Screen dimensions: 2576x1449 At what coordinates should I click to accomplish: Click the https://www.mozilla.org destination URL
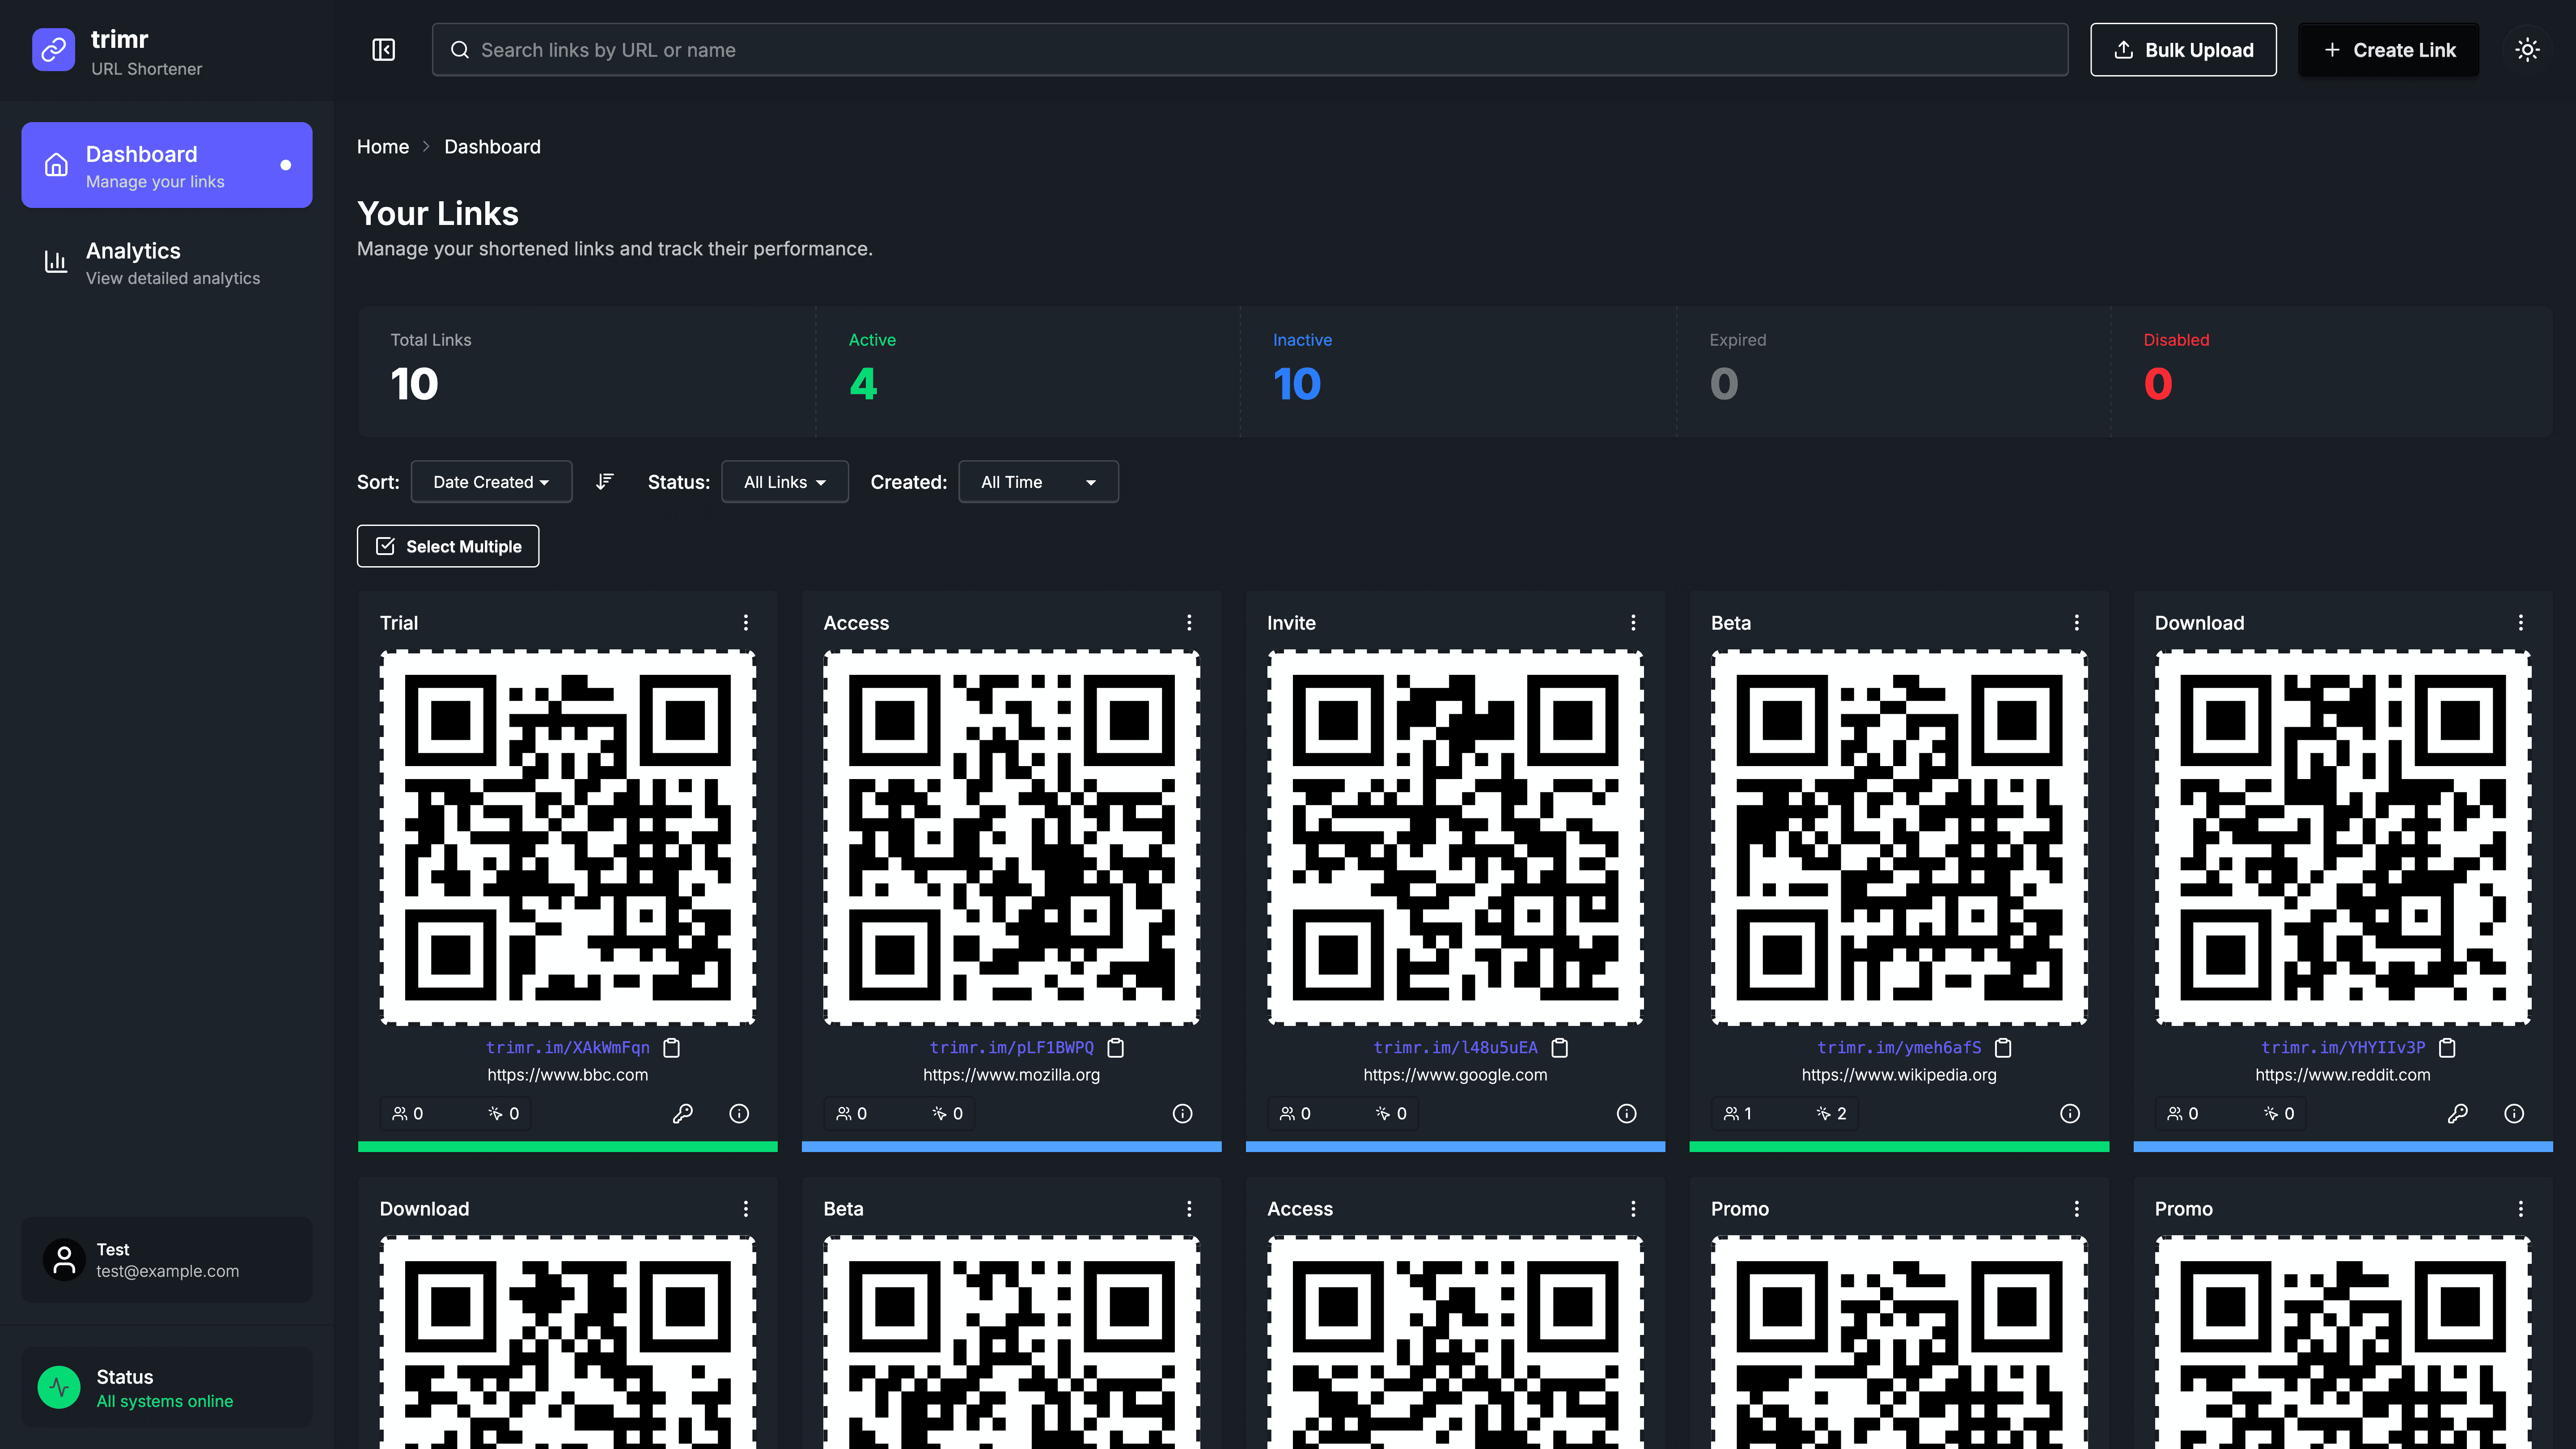[x=1011, y=1075]
